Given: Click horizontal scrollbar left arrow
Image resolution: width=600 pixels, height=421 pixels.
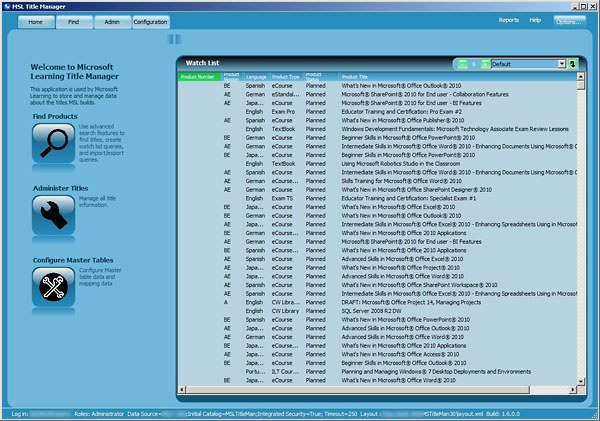Looking at the screenshot, I should [x=182, y=390].
